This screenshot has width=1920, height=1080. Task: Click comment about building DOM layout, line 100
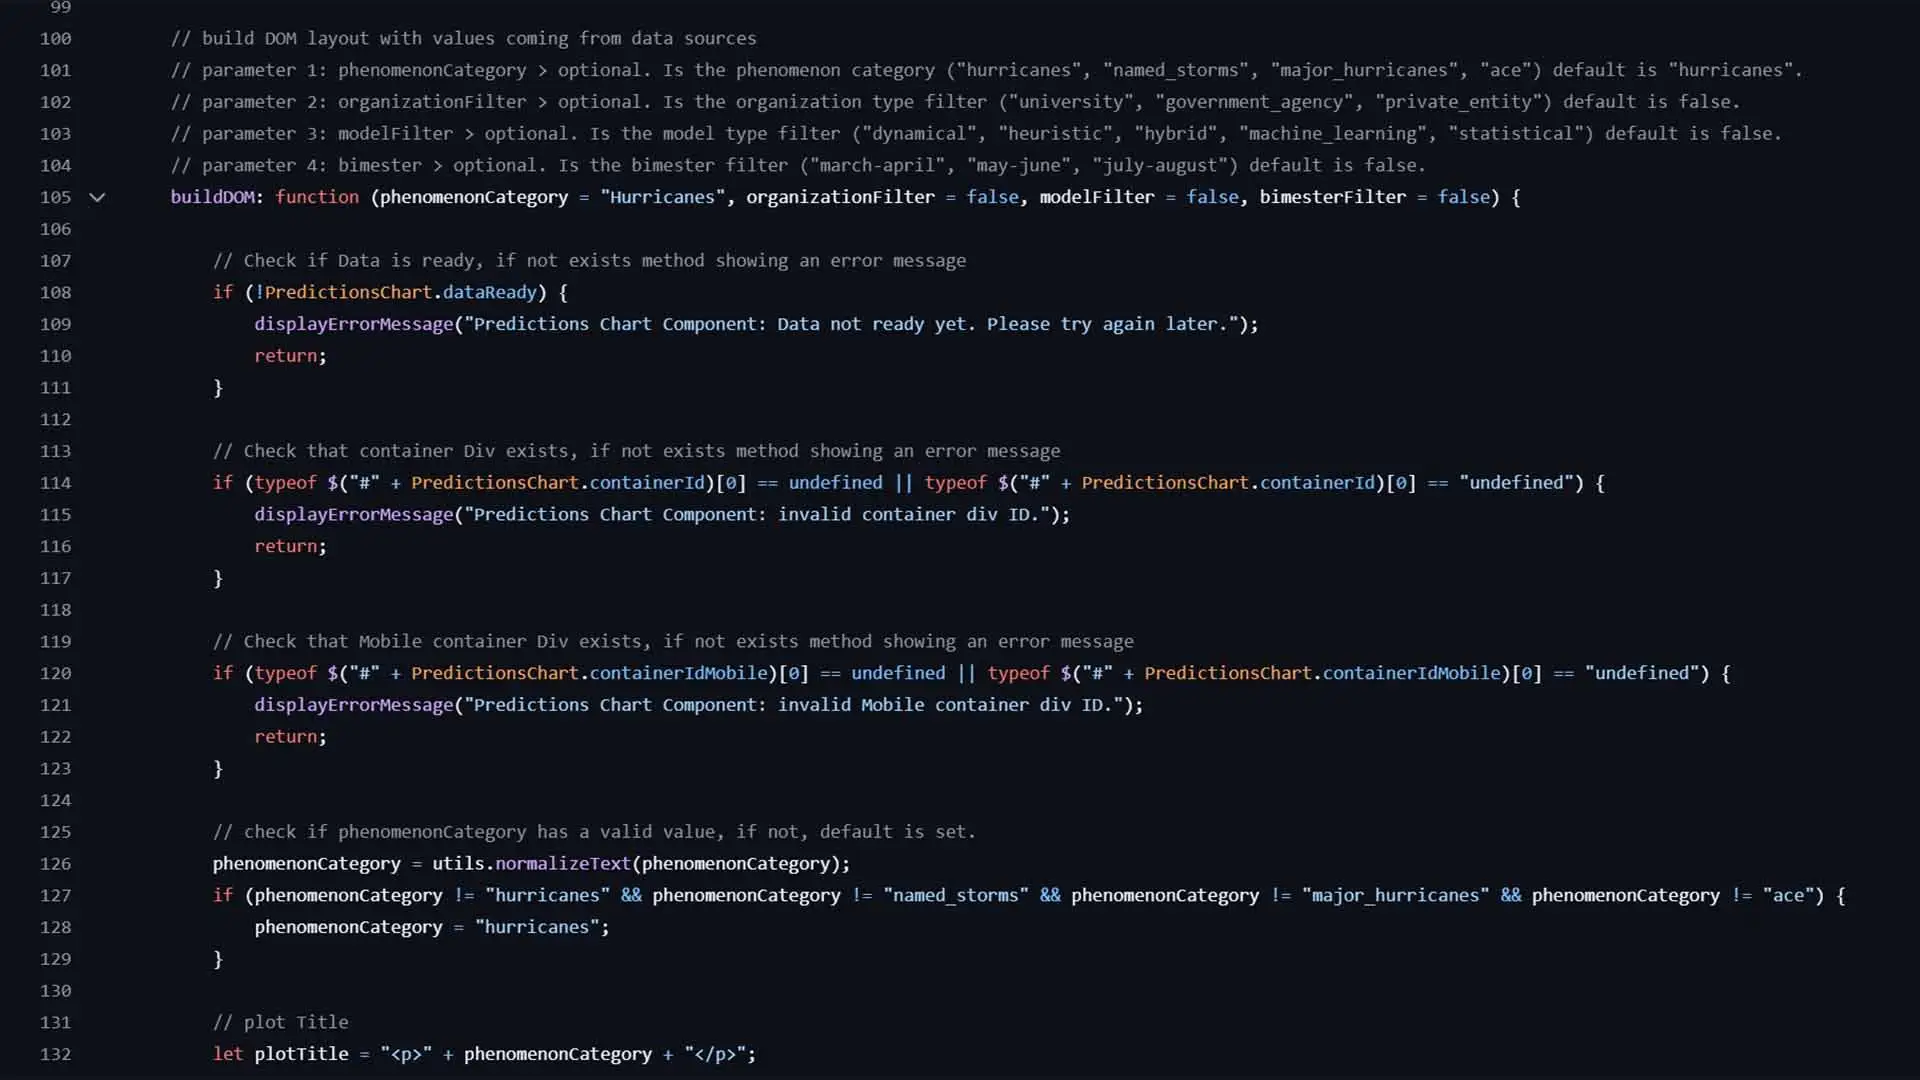(x=463, y=38)
